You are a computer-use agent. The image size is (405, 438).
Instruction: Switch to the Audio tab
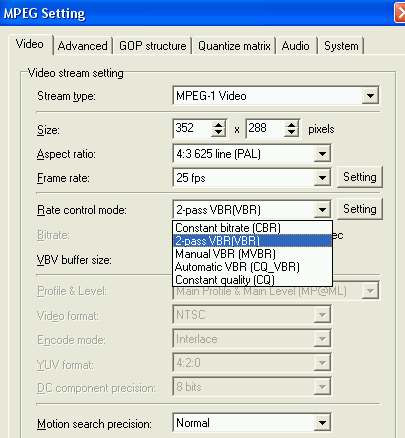coord(295,46)
